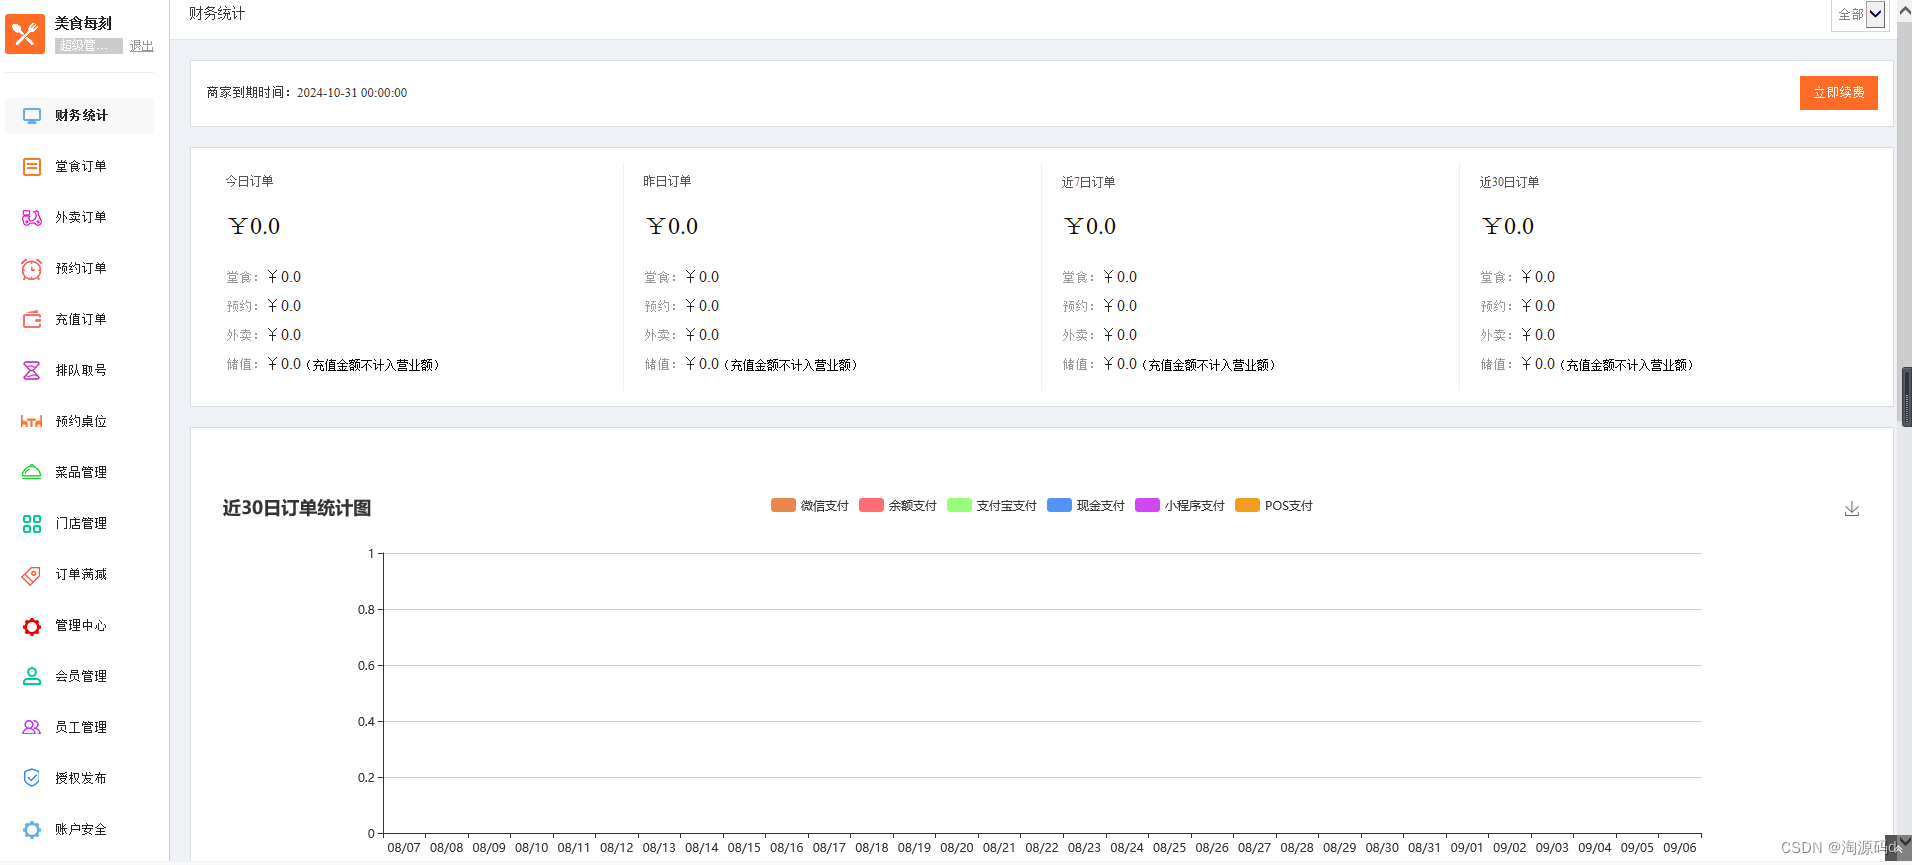
Task: Toggle 现金支付 legend swatch
Action: click(1059, 505)
